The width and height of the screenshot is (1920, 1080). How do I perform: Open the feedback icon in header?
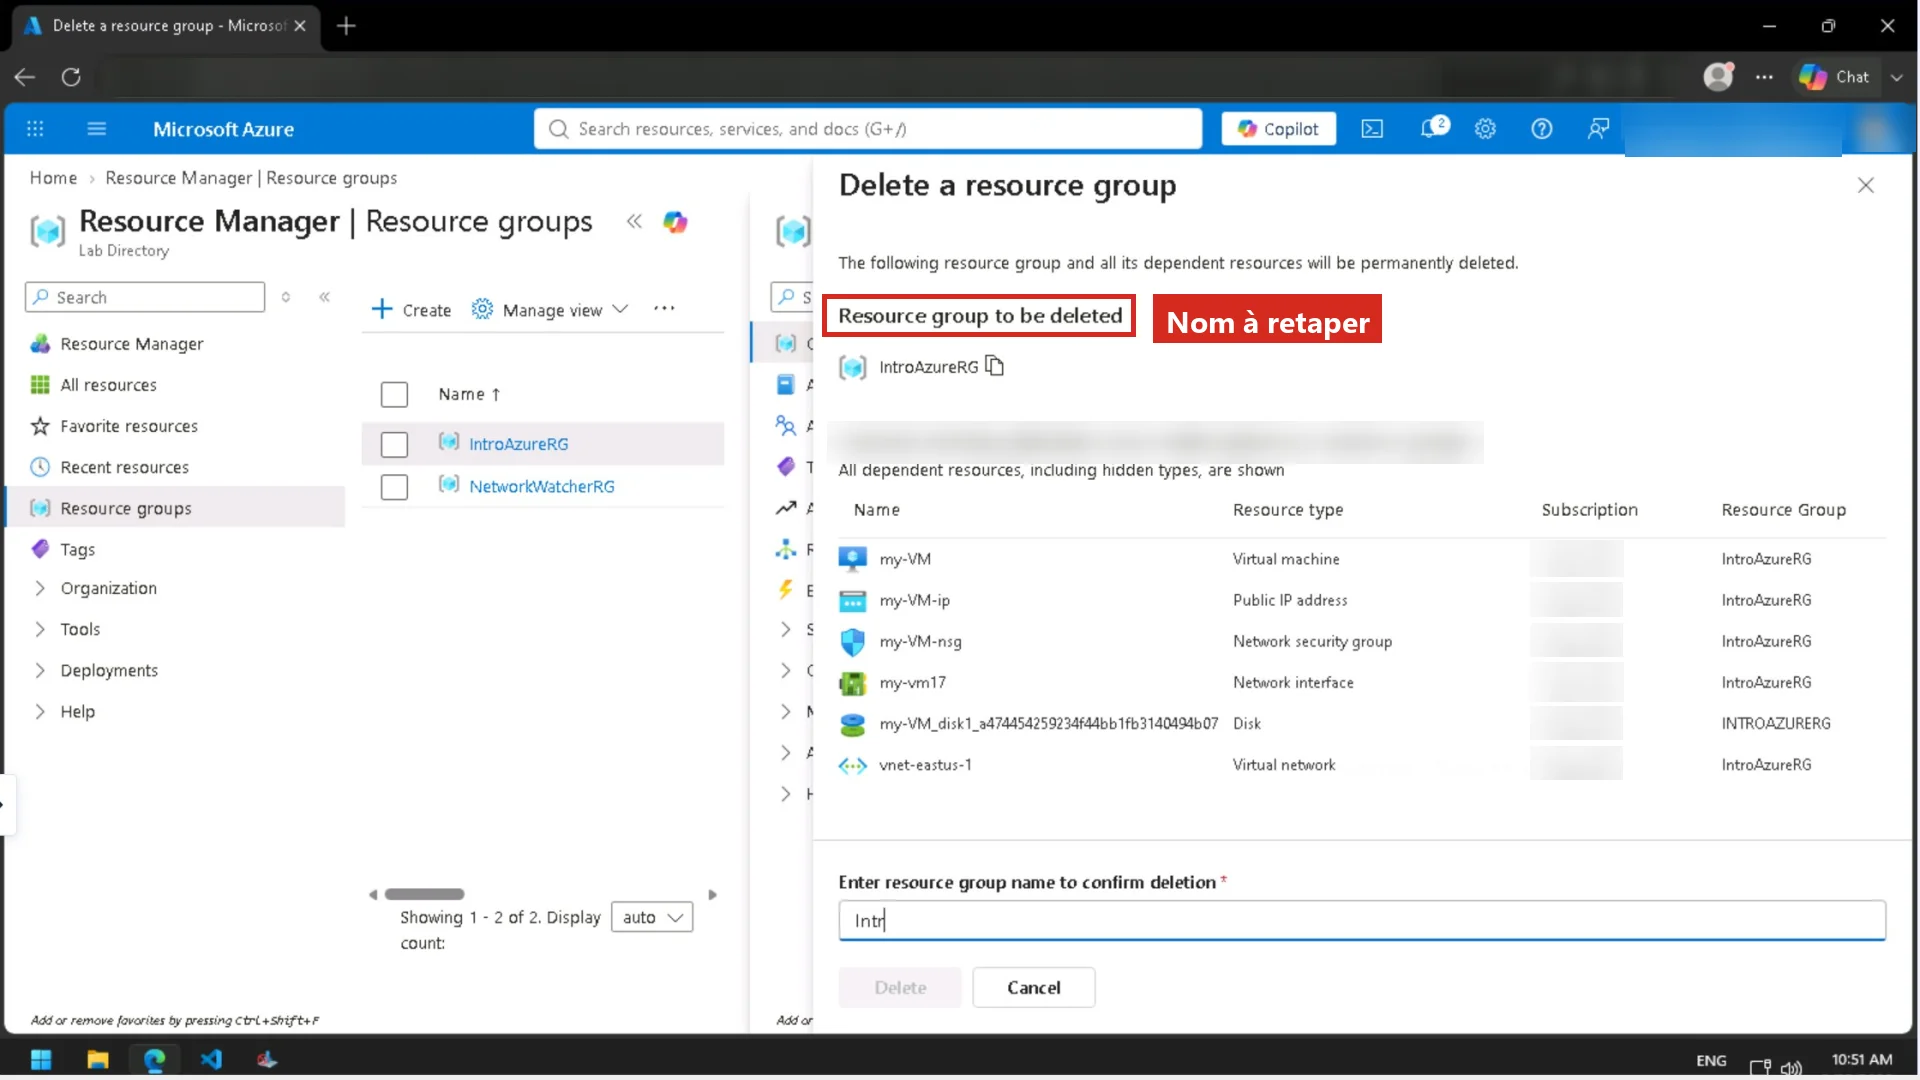click(x=1598, y=129)
